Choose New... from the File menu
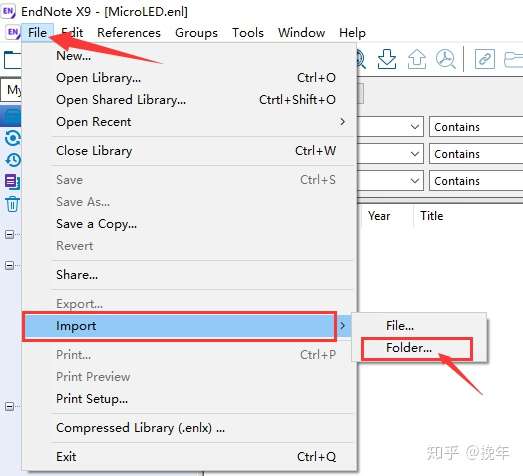This screenshot has height=476, width=523. tap(188, 56)
